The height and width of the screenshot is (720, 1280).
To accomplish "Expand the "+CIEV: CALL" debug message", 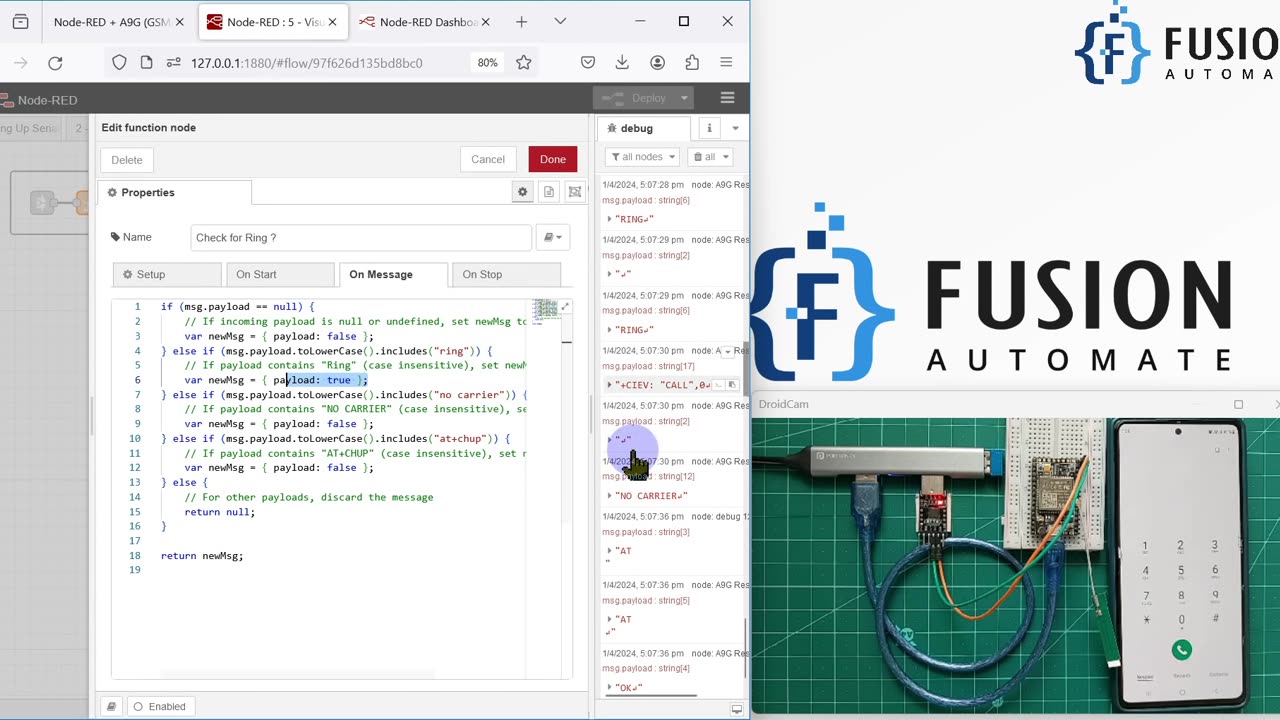I will [610, 385].
